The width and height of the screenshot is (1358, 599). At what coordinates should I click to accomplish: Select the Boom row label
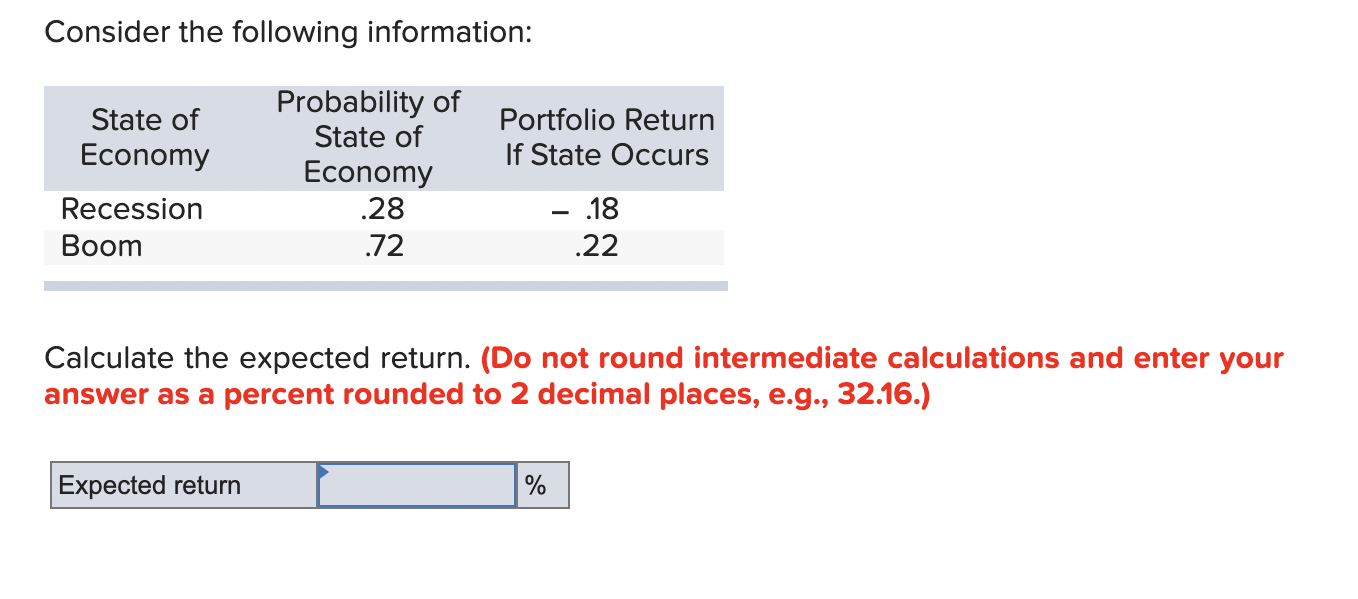[x=101, y=246]
